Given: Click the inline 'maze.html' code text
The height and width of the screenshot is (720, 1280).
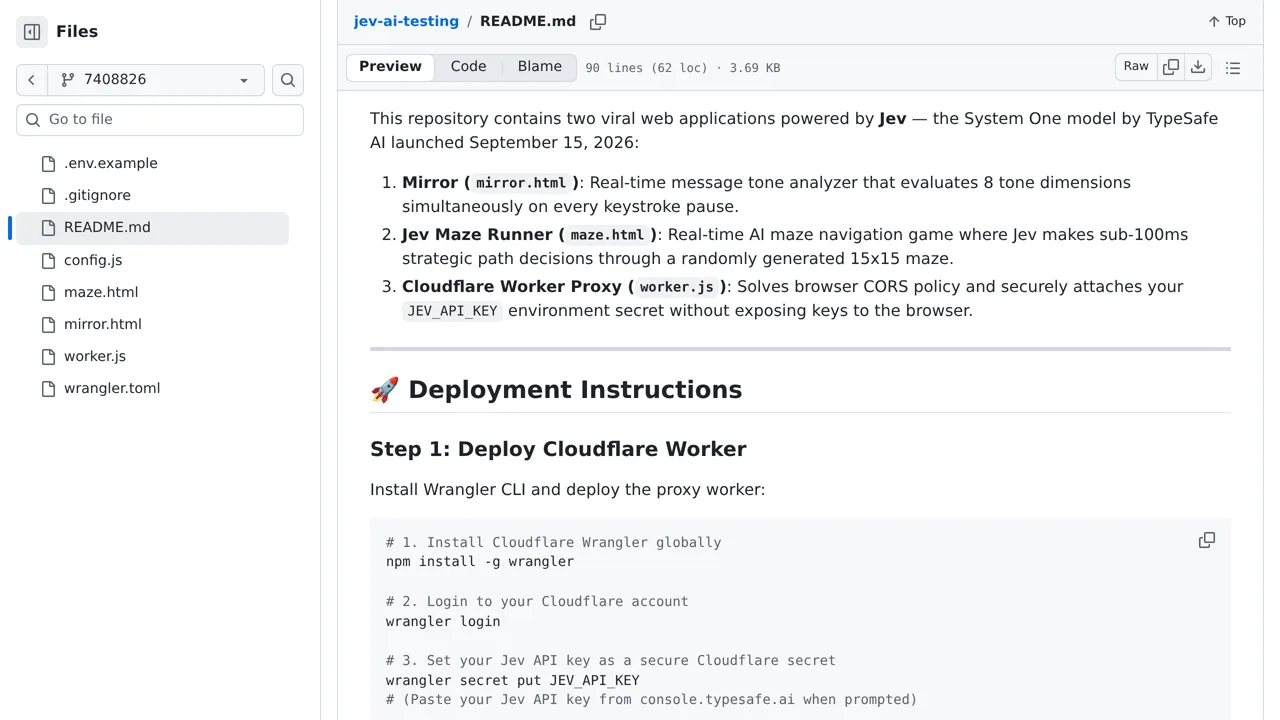Looking at the screenshot, I should pos(607,235).
